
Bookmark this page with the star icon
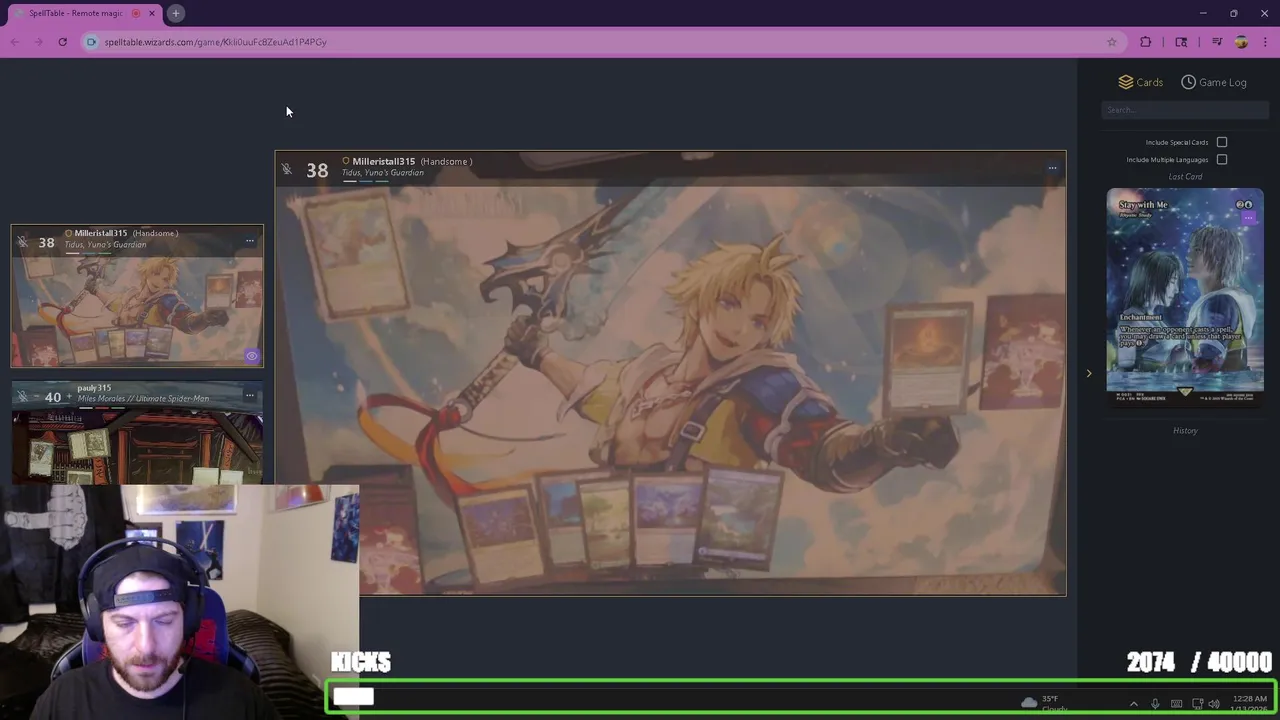pos(1111,42)
